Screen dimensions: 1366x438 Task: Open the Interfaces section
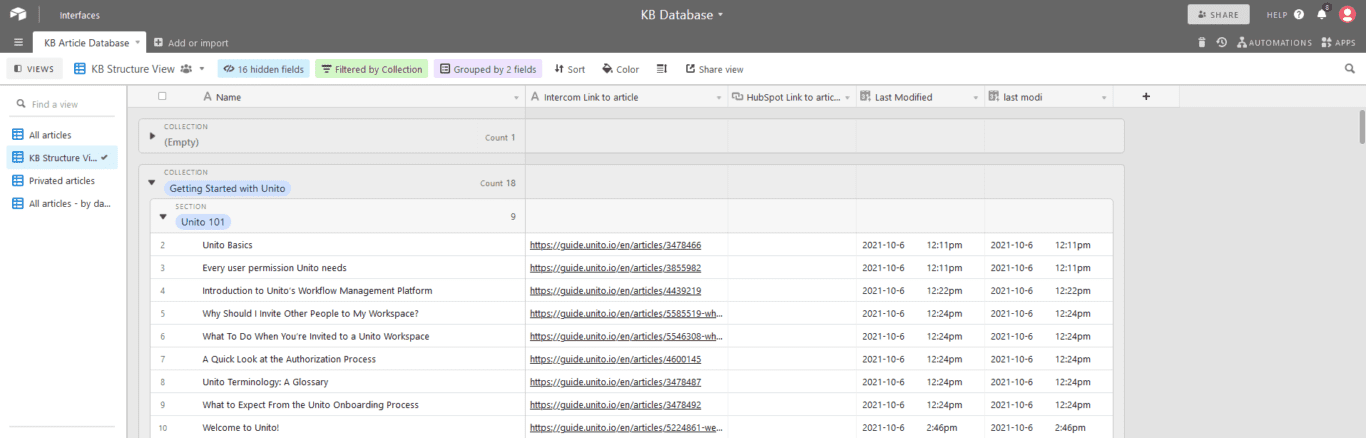(x=79, y=15)
